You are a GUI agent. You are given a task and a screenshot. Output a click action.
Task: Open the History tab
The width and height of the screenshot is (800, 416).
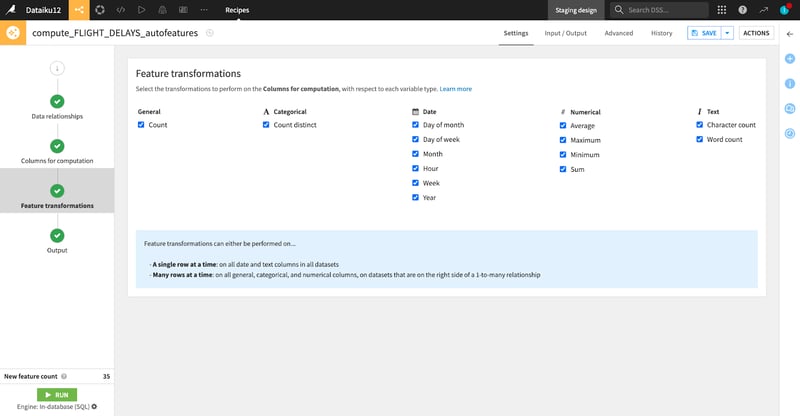pos(661,33)
